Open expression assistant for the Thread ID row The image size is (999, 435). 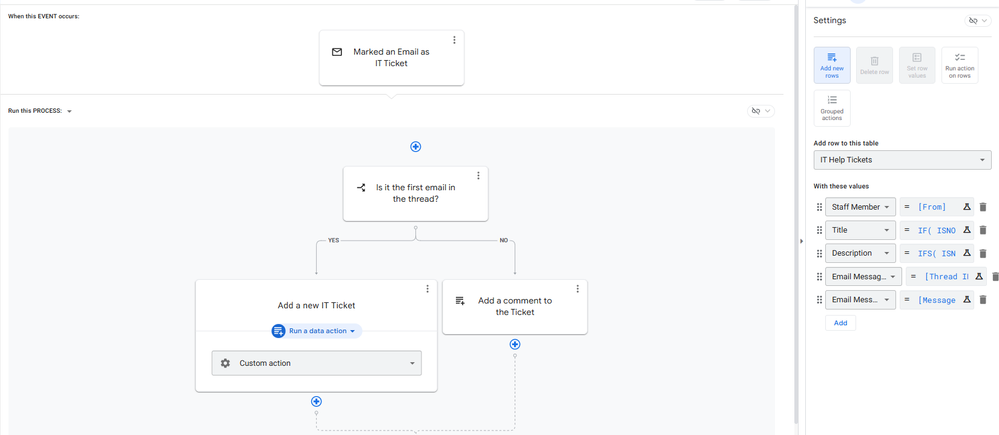(979, 276)
